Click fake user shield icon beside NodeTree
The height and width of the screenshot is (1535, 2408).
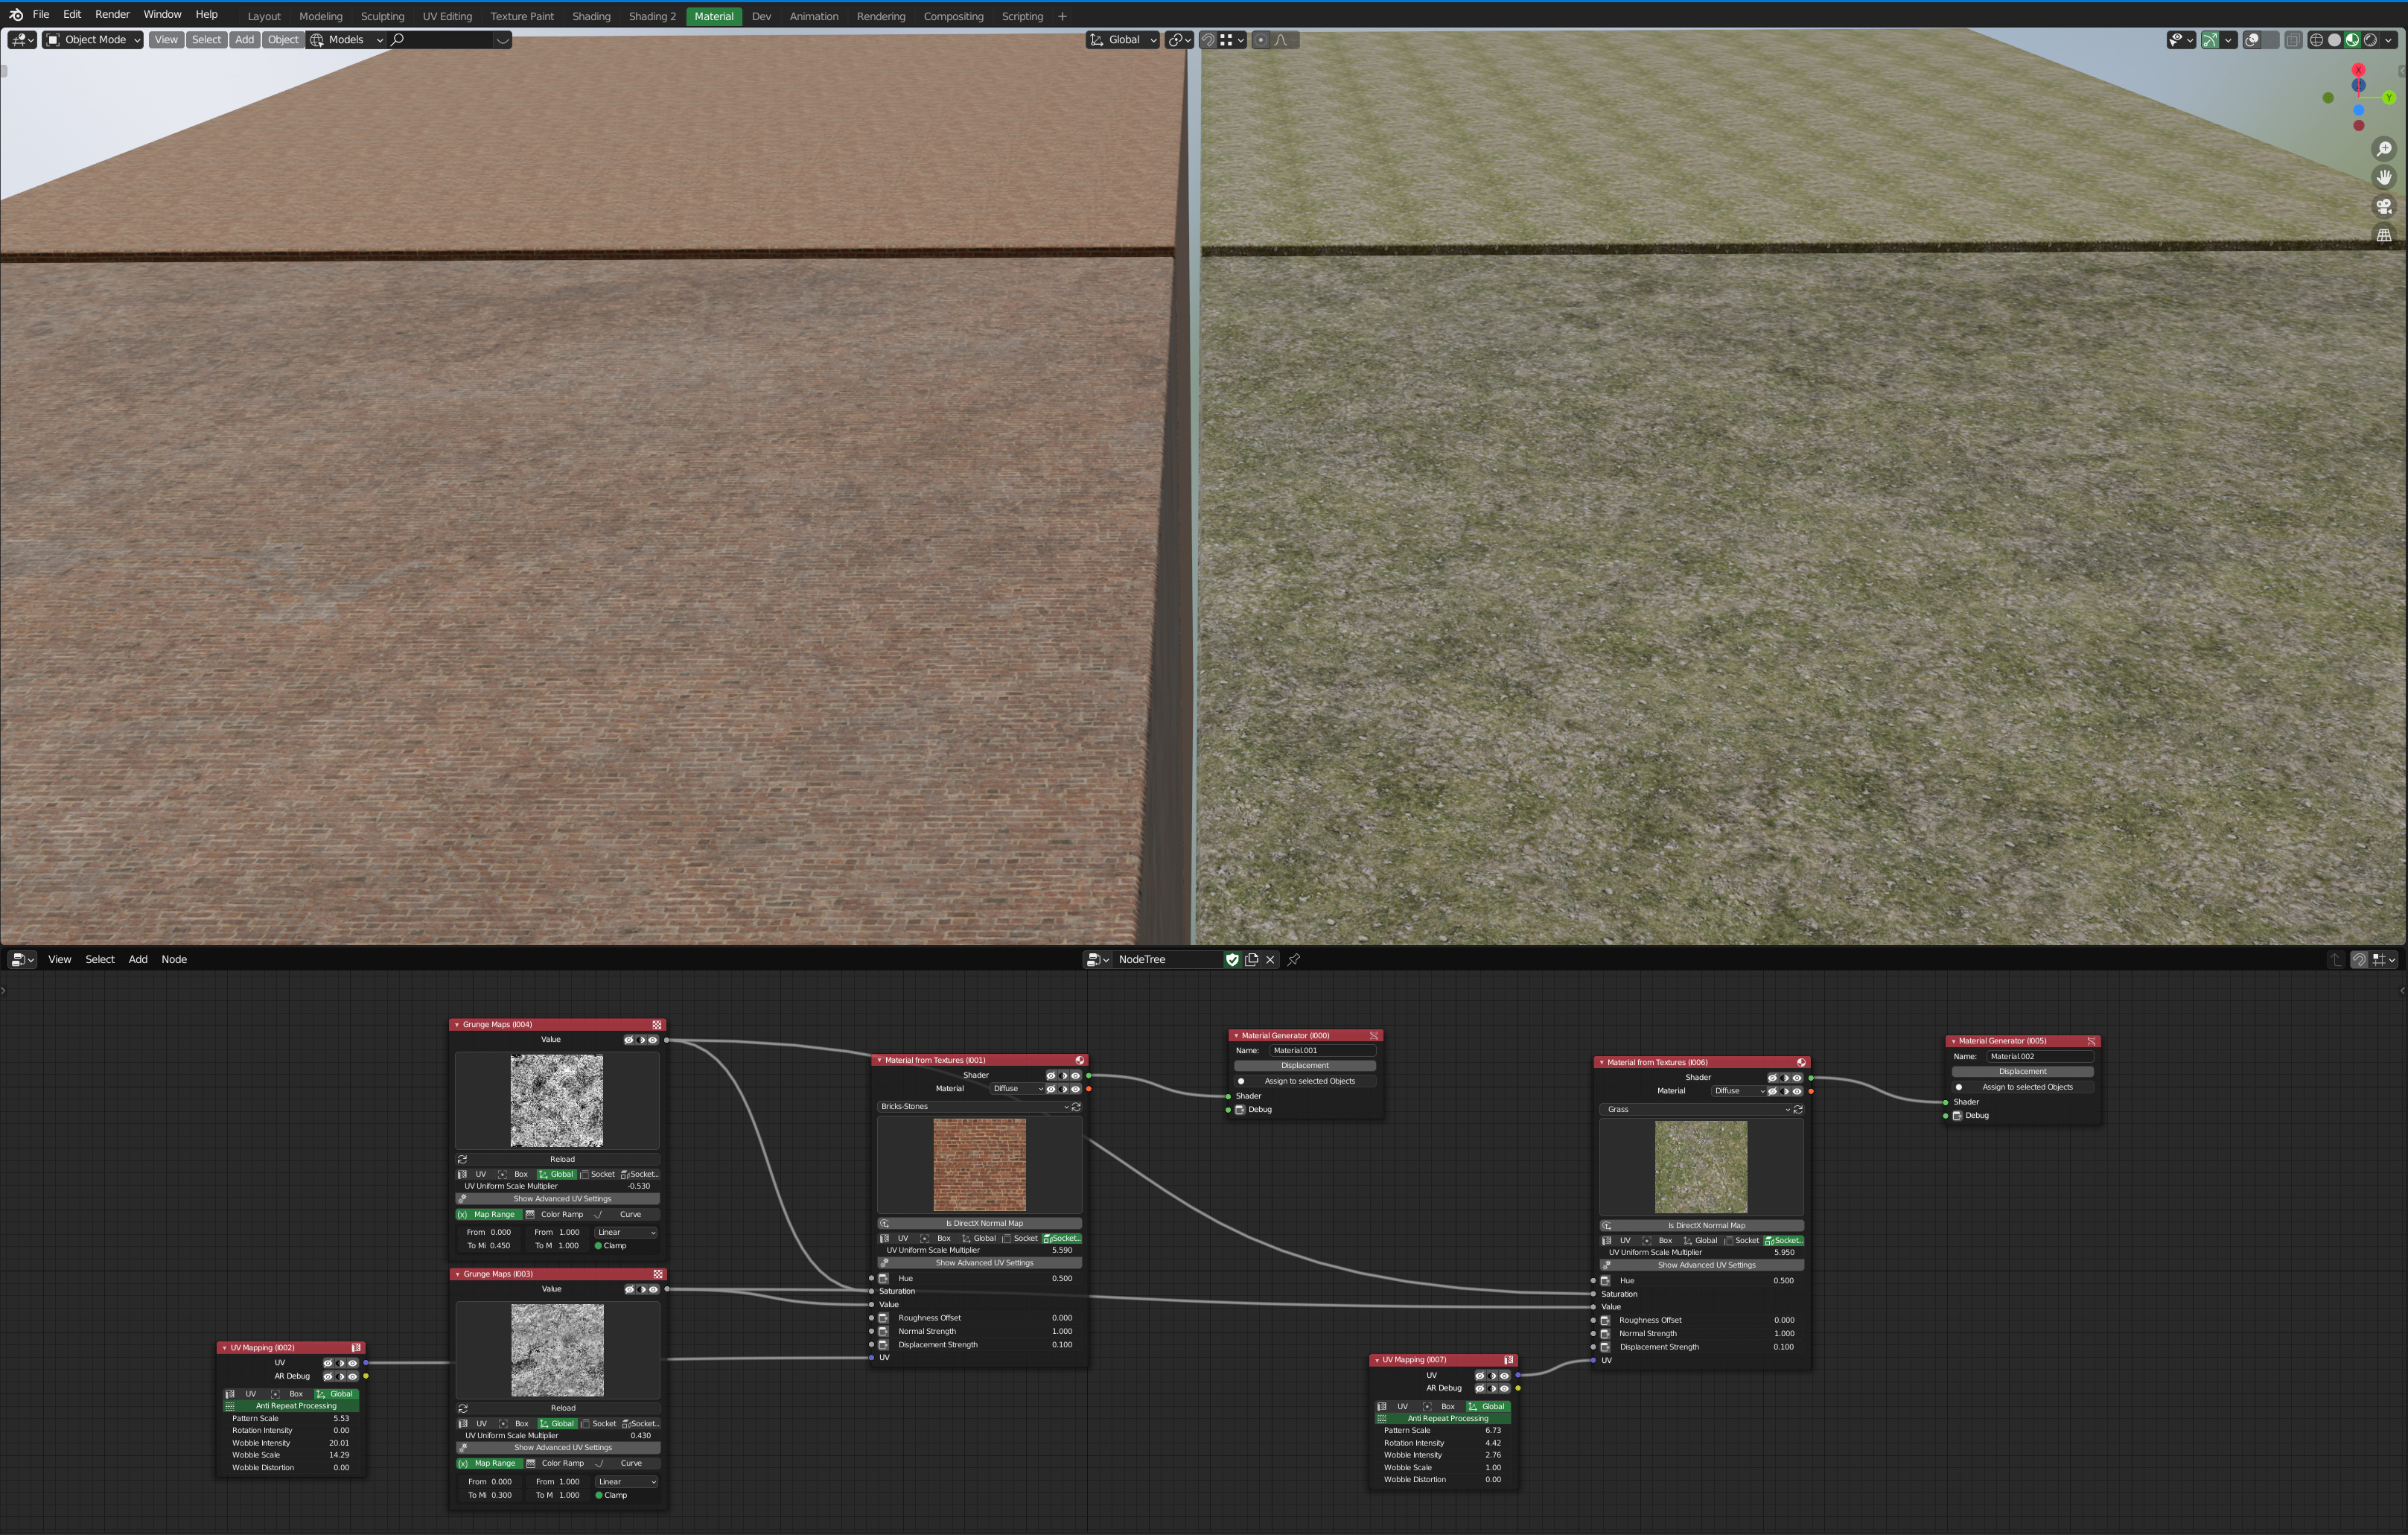1232,959
